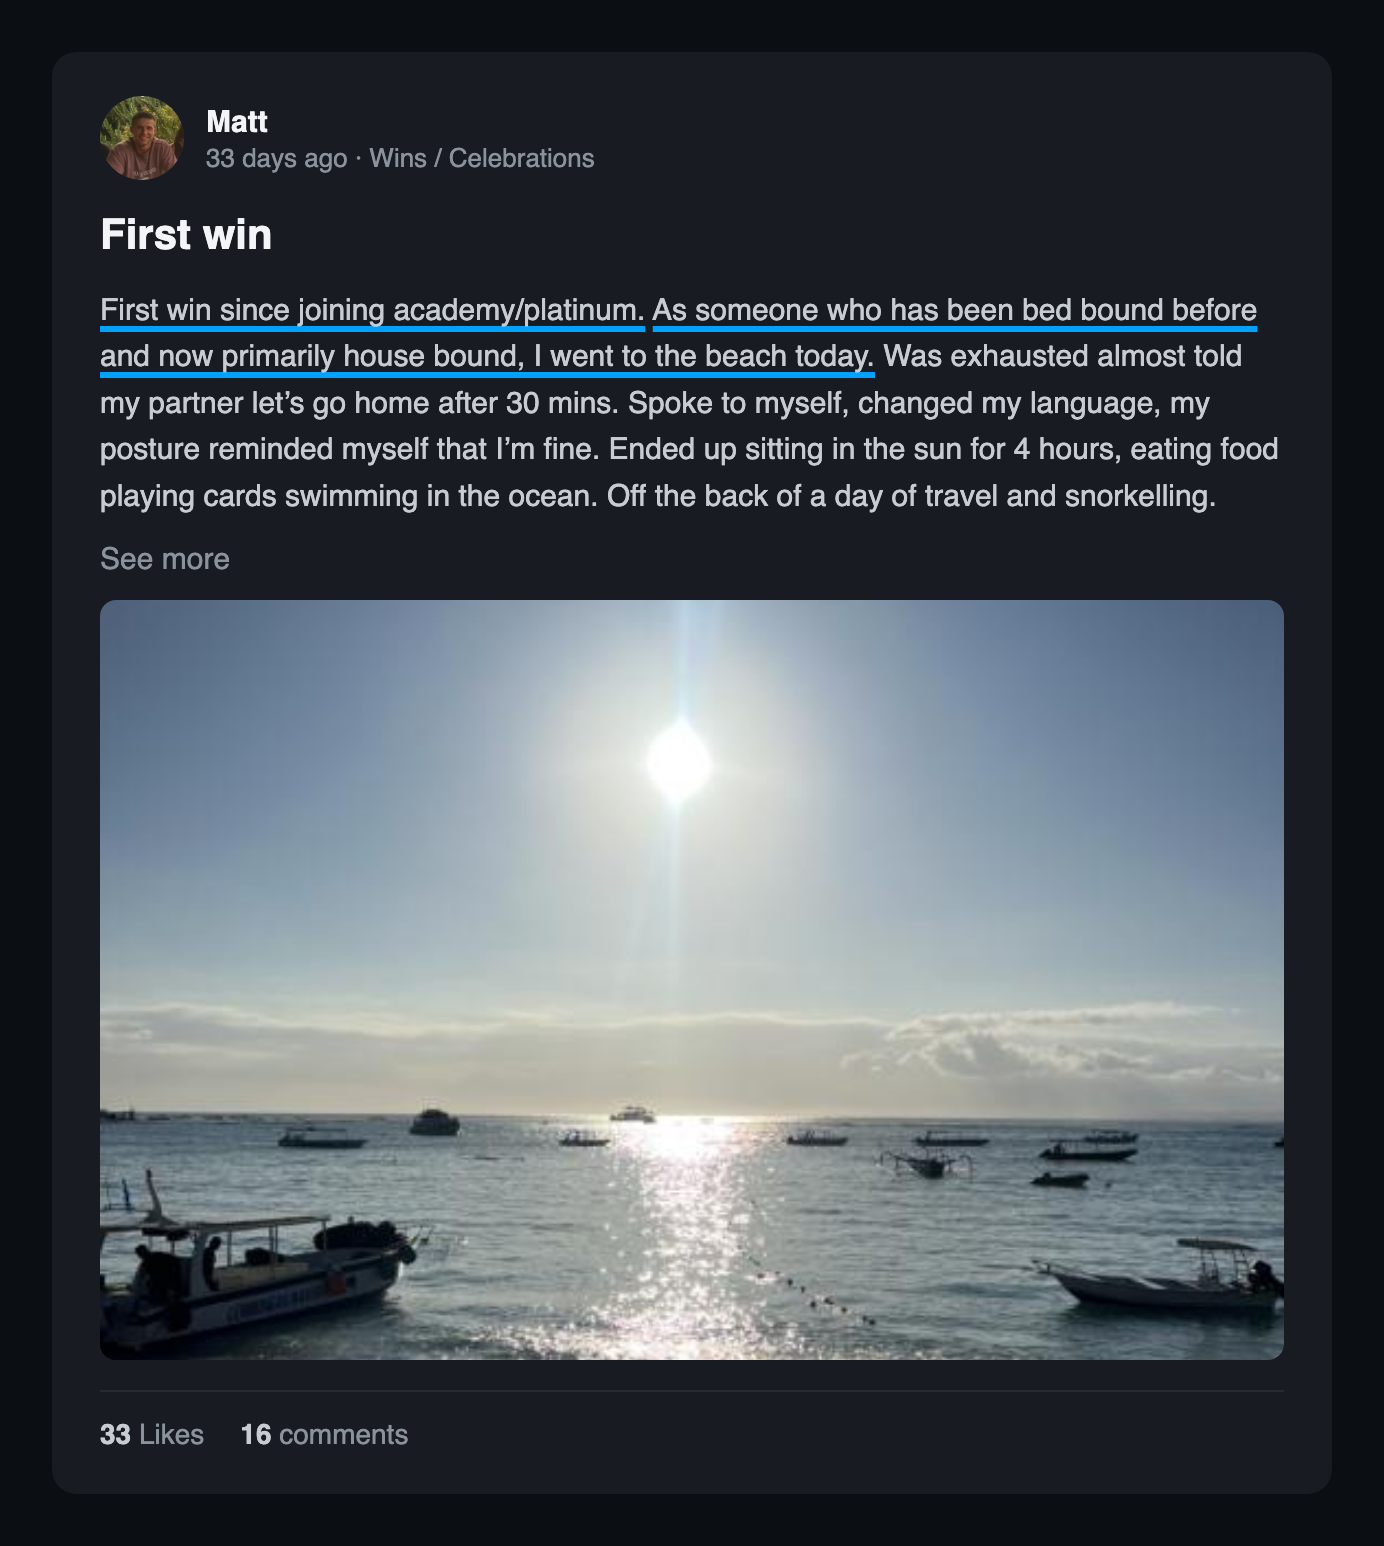Select underlined 'First win since joining academy/platinum.'
Viewport: 1384px width, 1546px height.
[372, 310]
